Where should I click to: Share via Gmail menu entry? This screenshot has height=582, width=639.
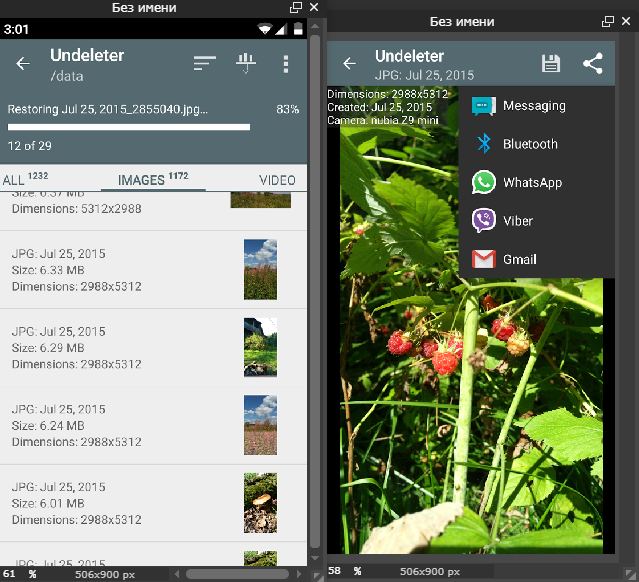click(537, 259)
